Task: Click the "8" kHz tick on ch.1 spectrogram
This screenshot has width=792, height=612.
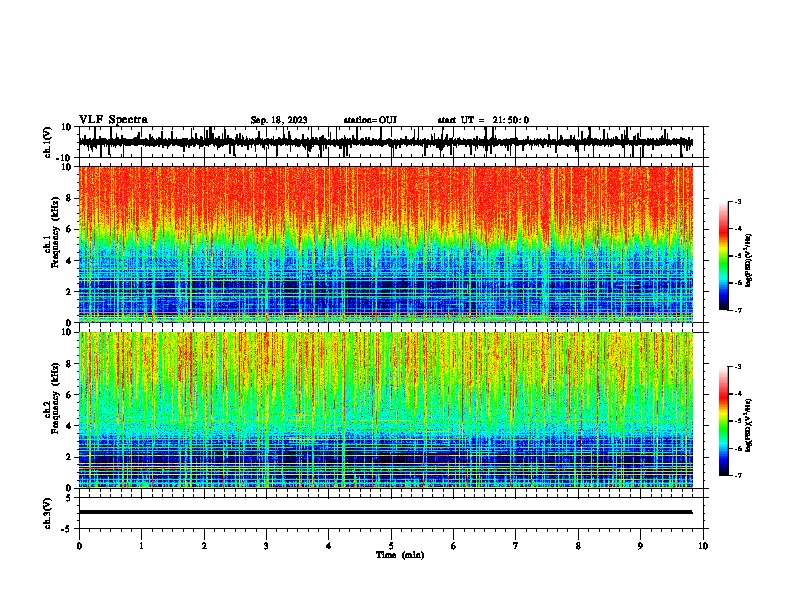Action: coord(69,198)
